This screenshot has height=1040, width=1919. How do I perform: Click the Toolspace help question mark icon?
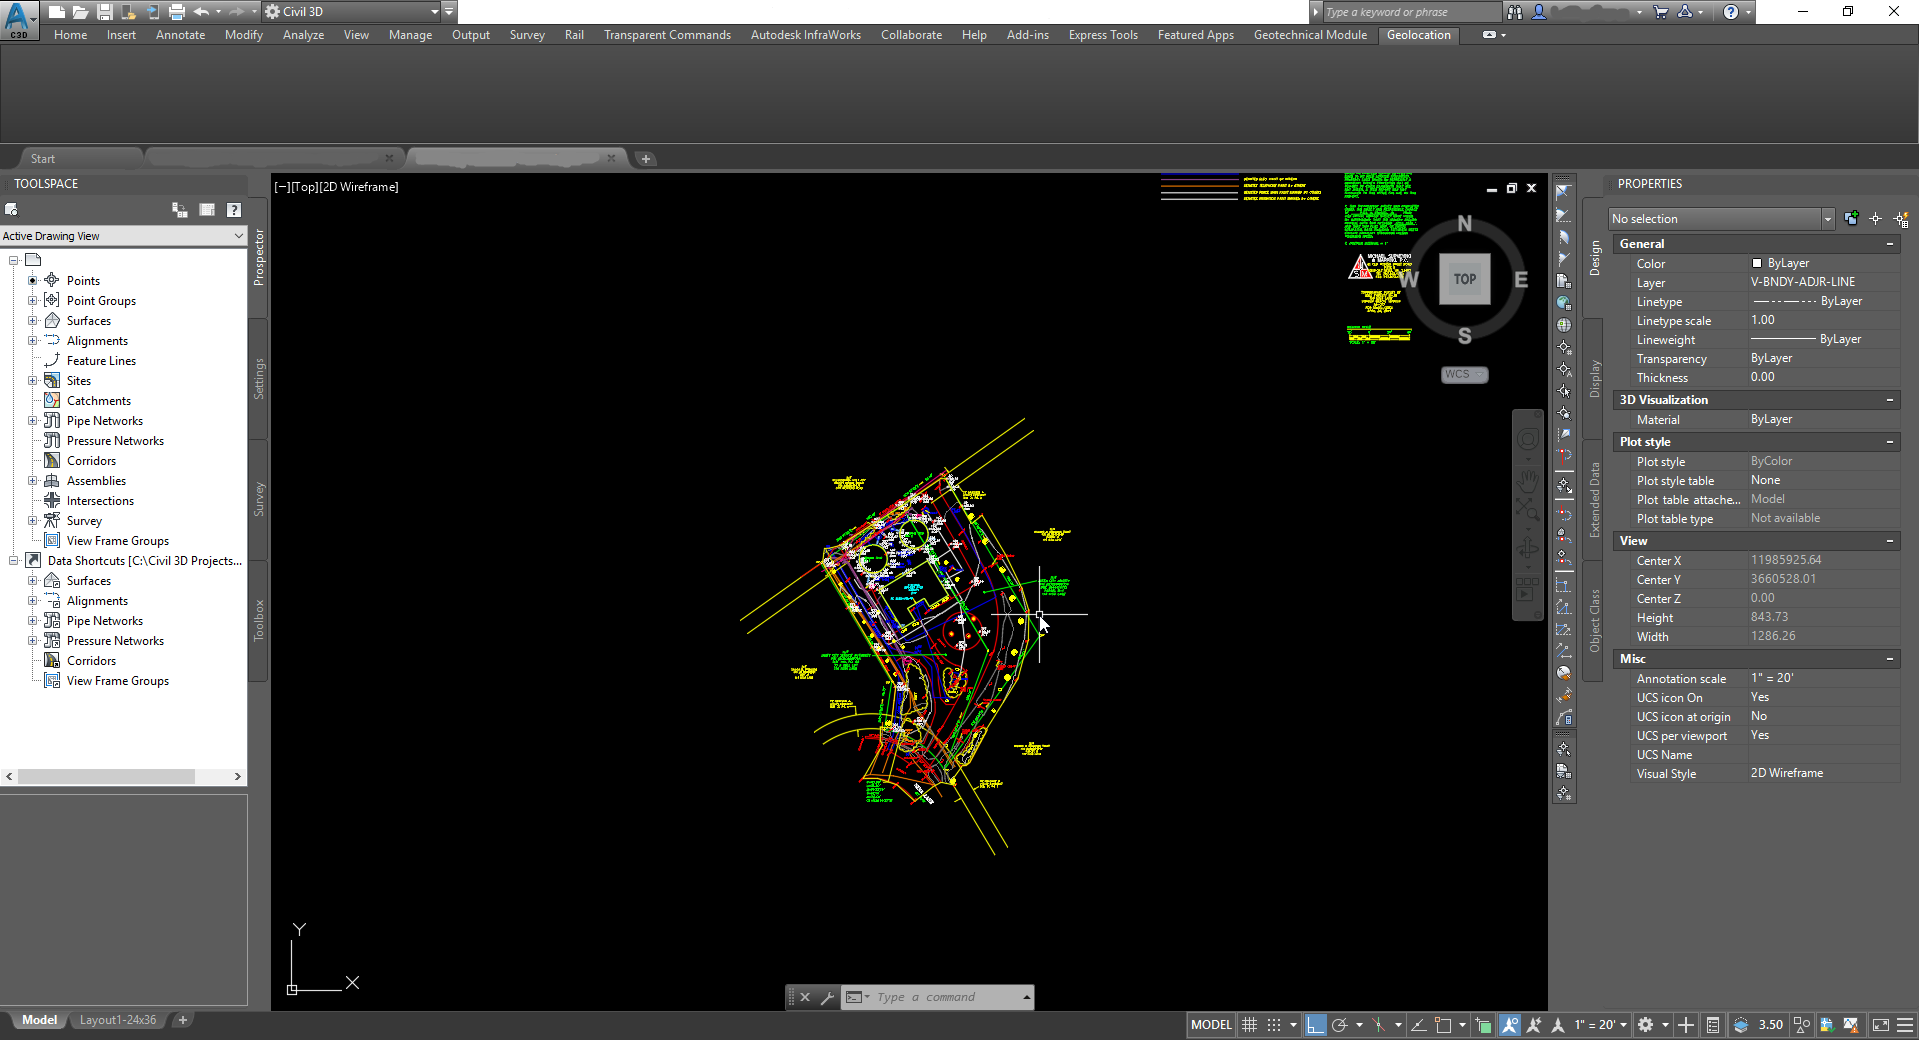click(x=233, y=210)
